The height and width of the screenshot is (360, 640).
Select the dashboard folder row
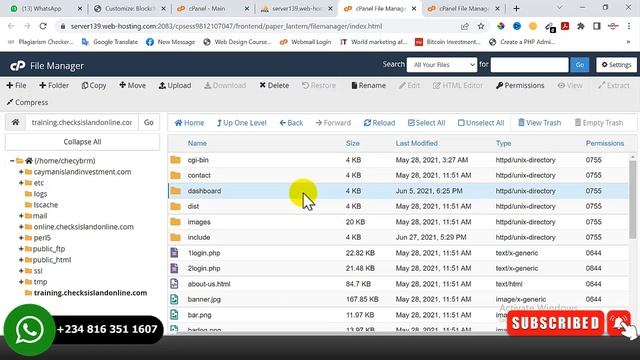pos(398,191)
